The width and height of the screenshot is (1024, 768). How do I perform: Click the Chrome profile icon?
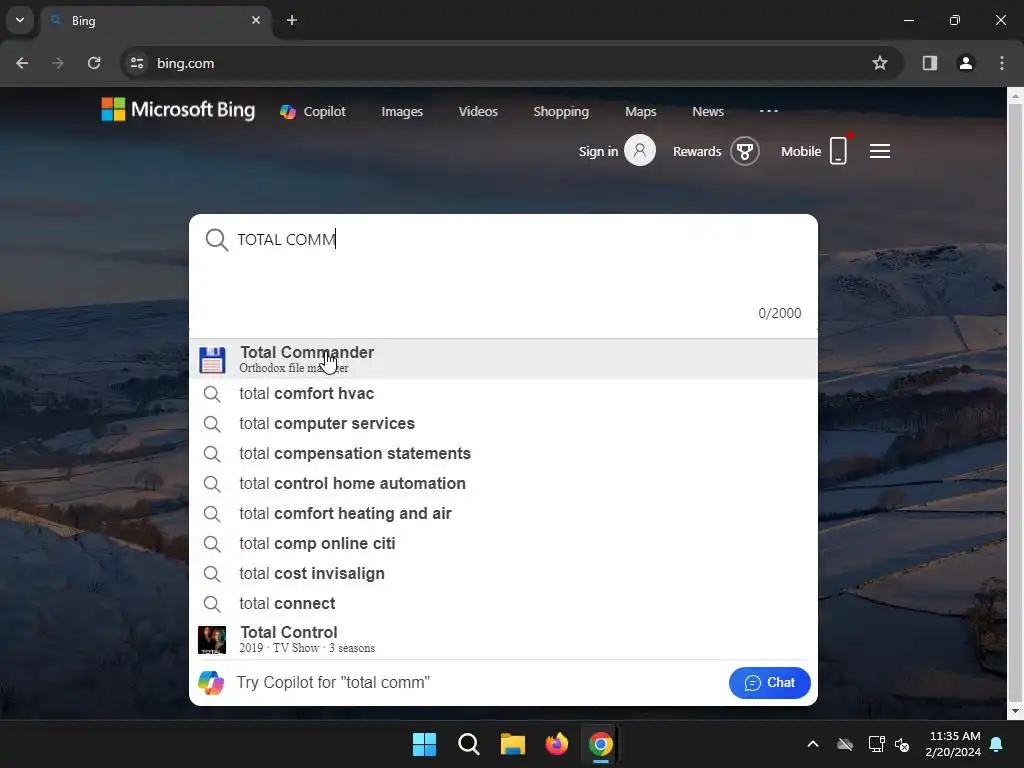[x=966, y=63]
